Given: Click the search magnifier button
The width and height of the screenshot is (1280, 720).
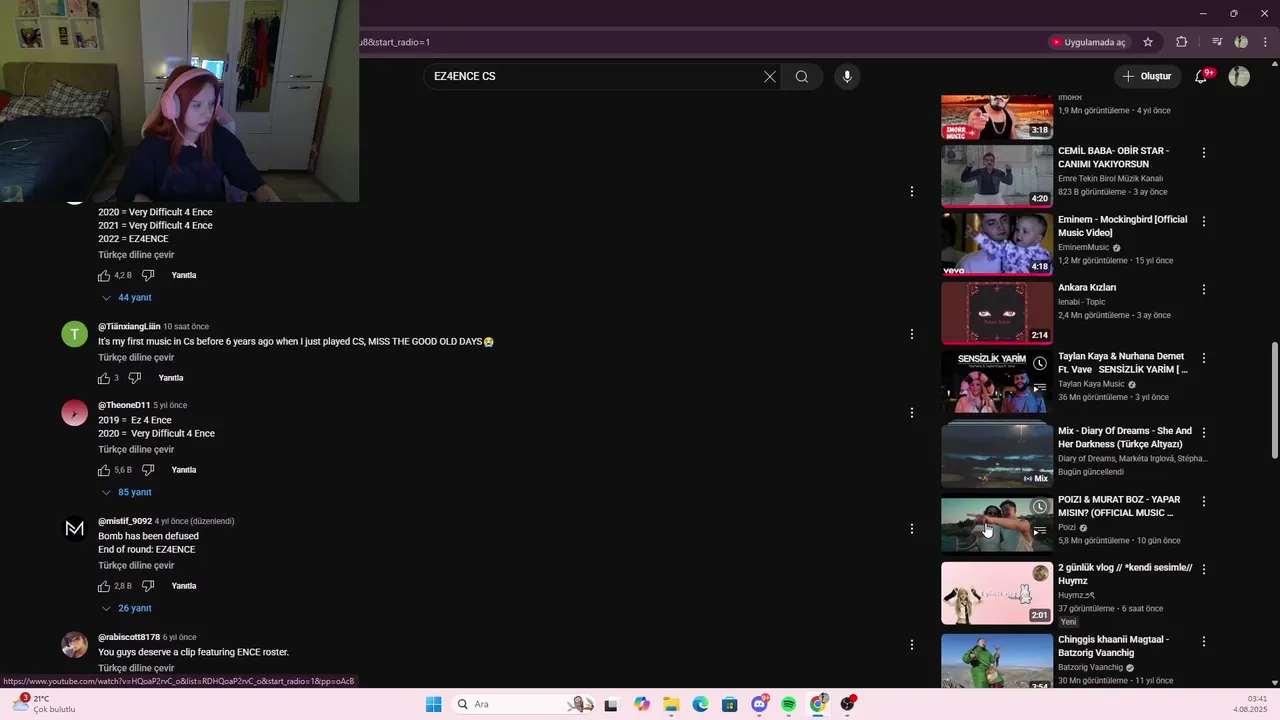Looking at the screenshot, I should click(x=802, y=76).
